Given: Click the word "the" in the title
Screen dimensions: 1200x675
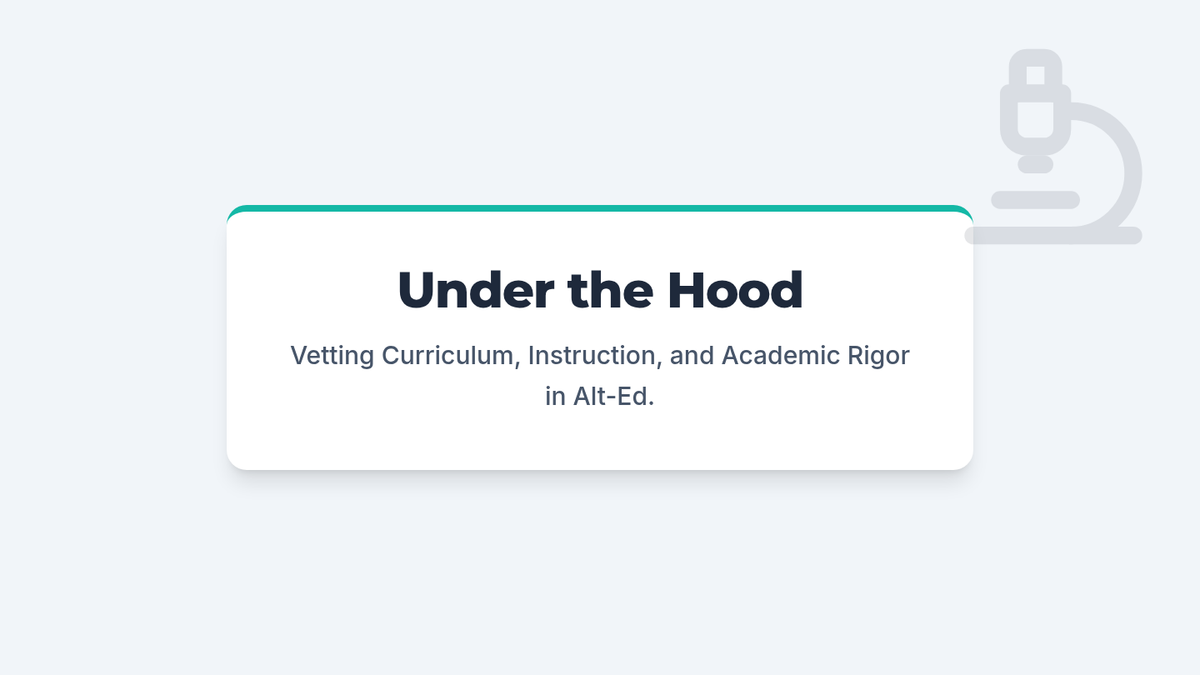Looking at the screenshot, I should (611, 290).
